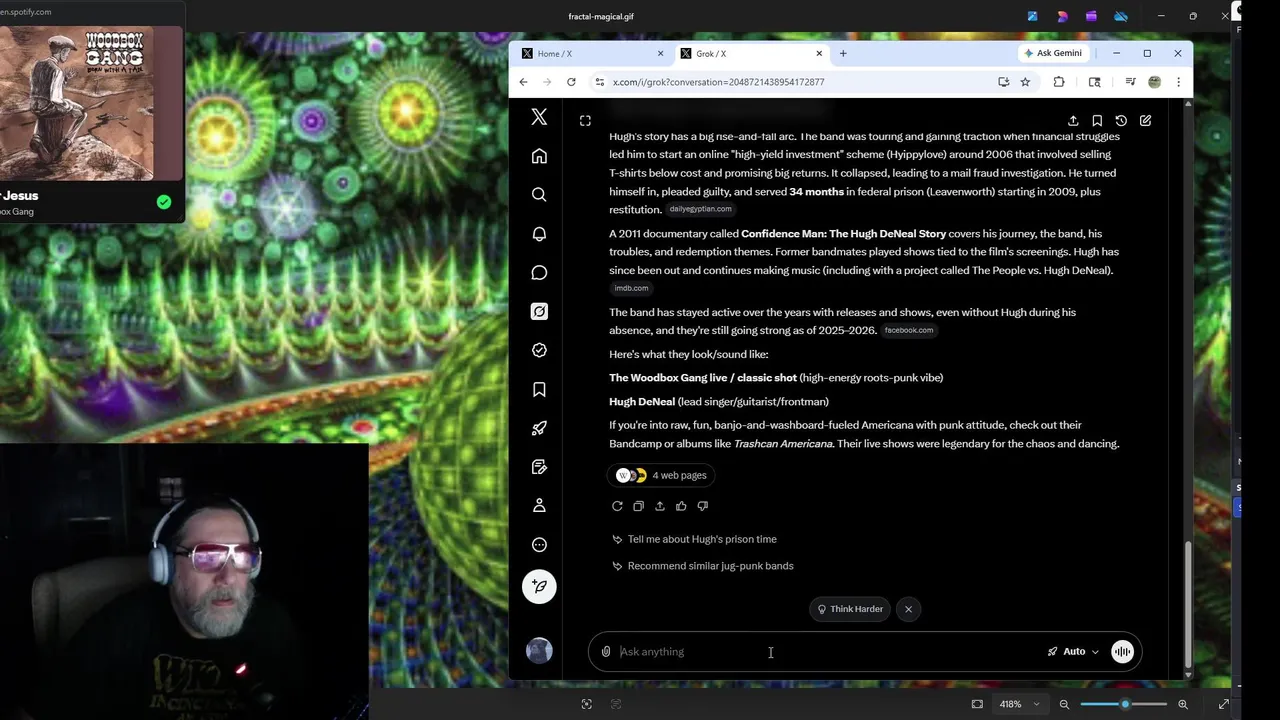Click the white compose Post button
Viewport: 1280px width, 720px height.
[539, 587]
